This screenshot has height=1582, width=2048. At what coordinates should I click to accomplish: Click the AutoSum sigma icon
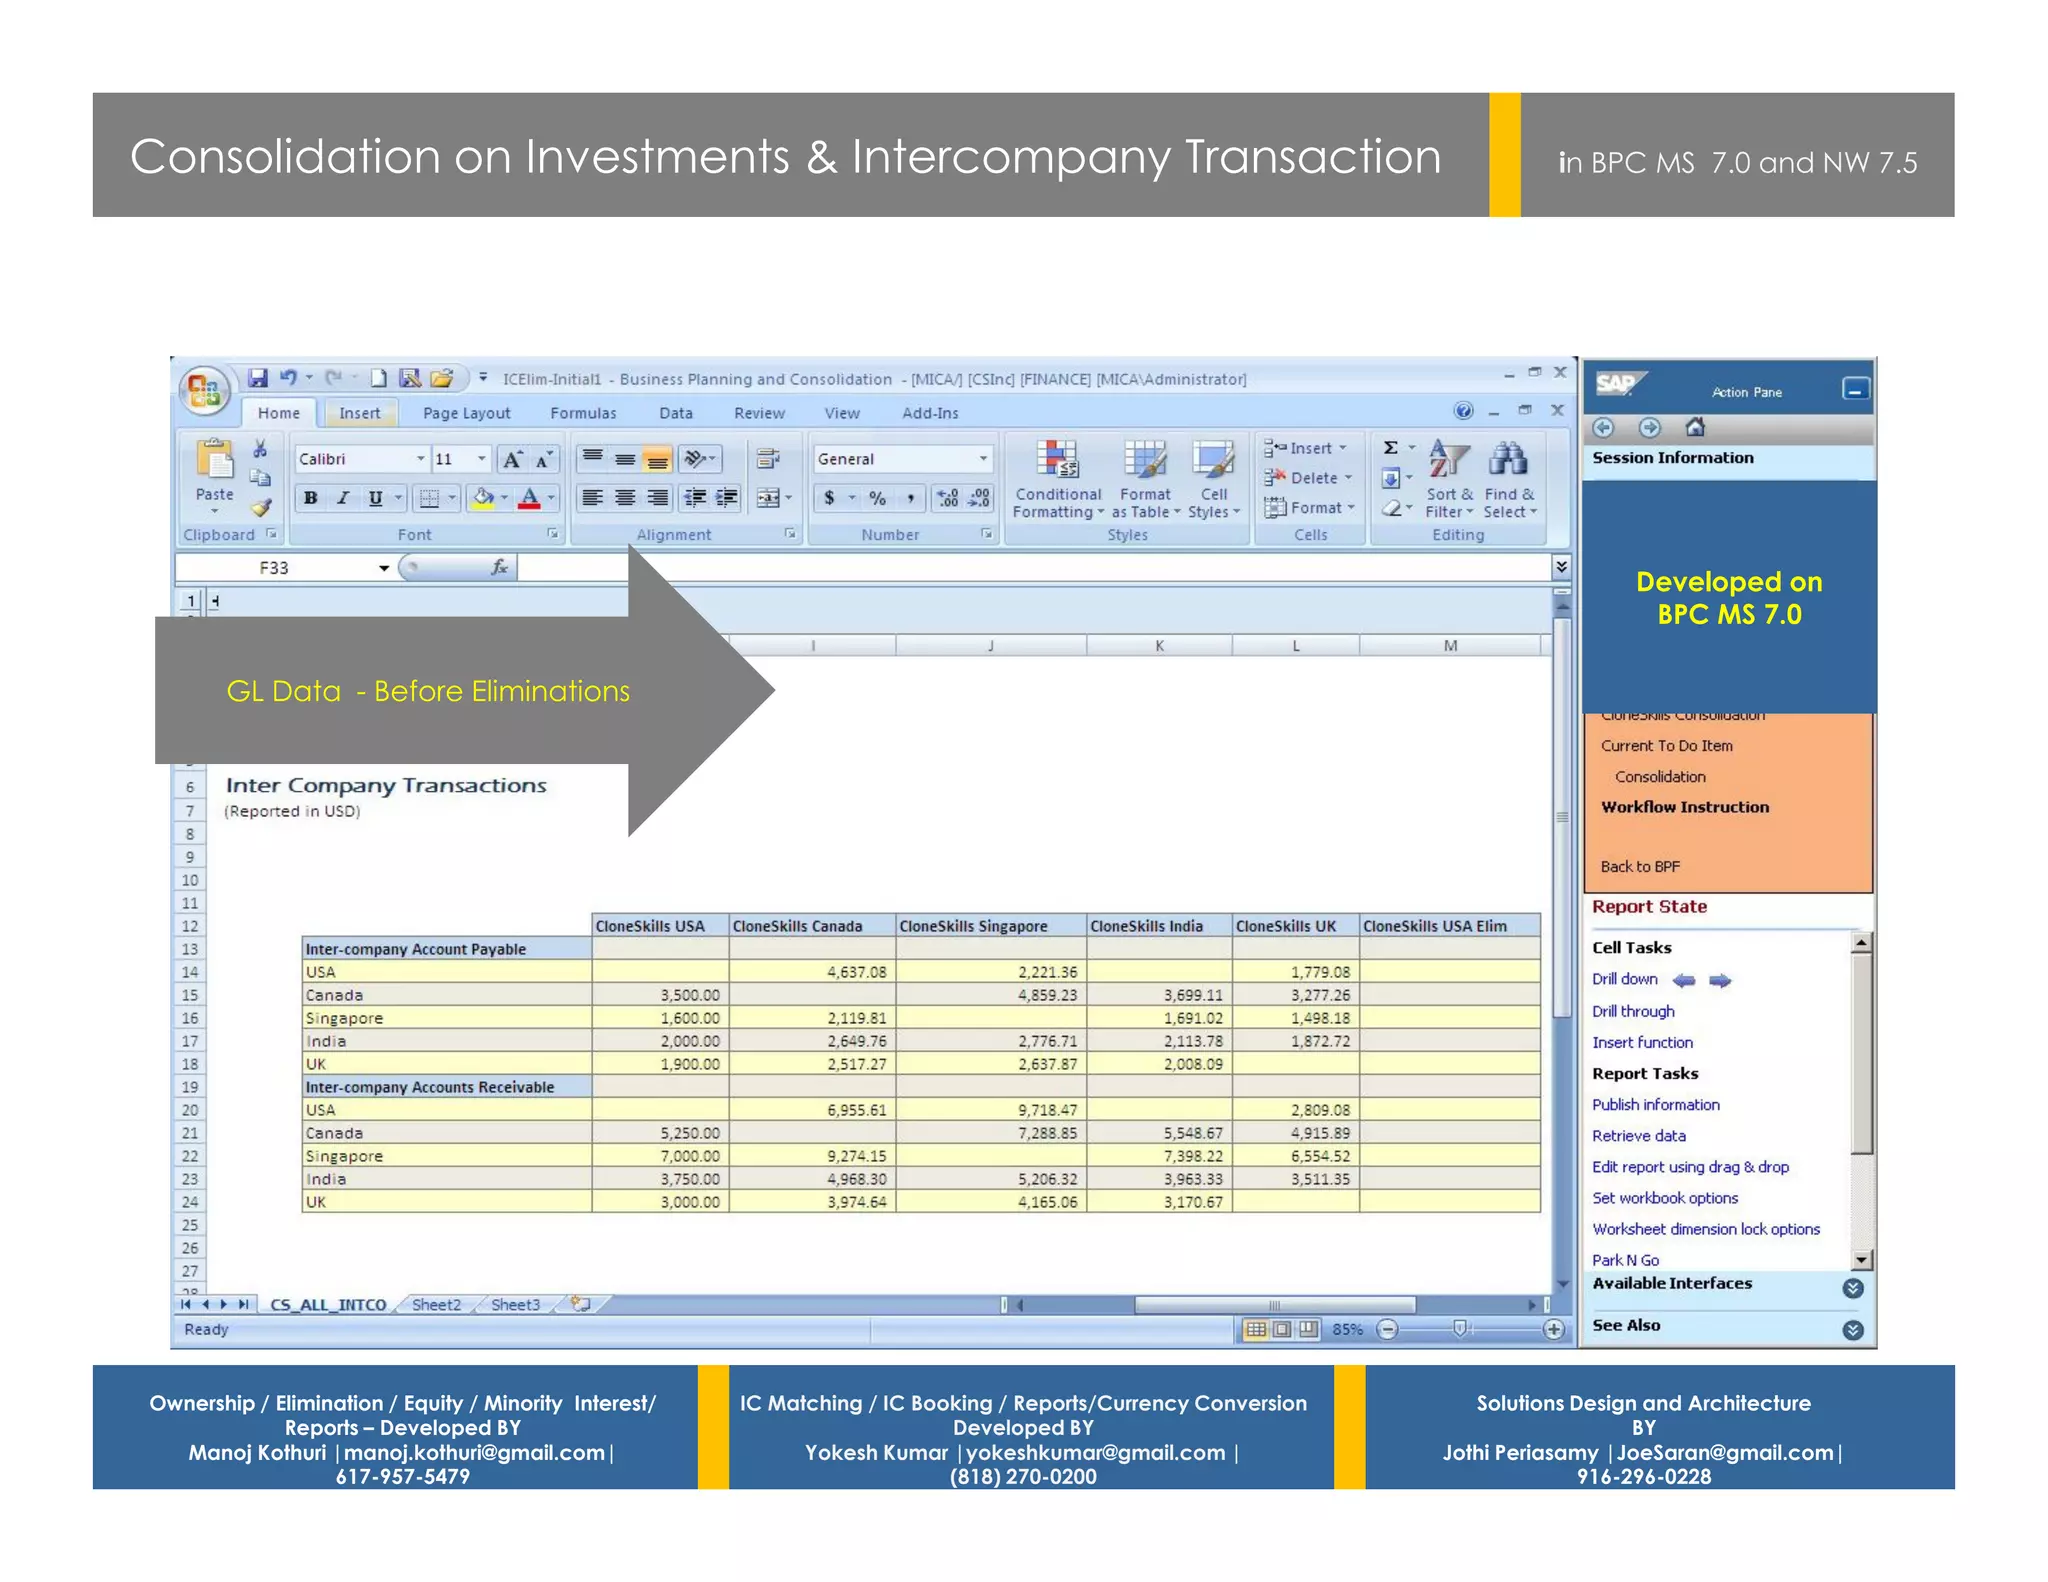coord(1391,448)
